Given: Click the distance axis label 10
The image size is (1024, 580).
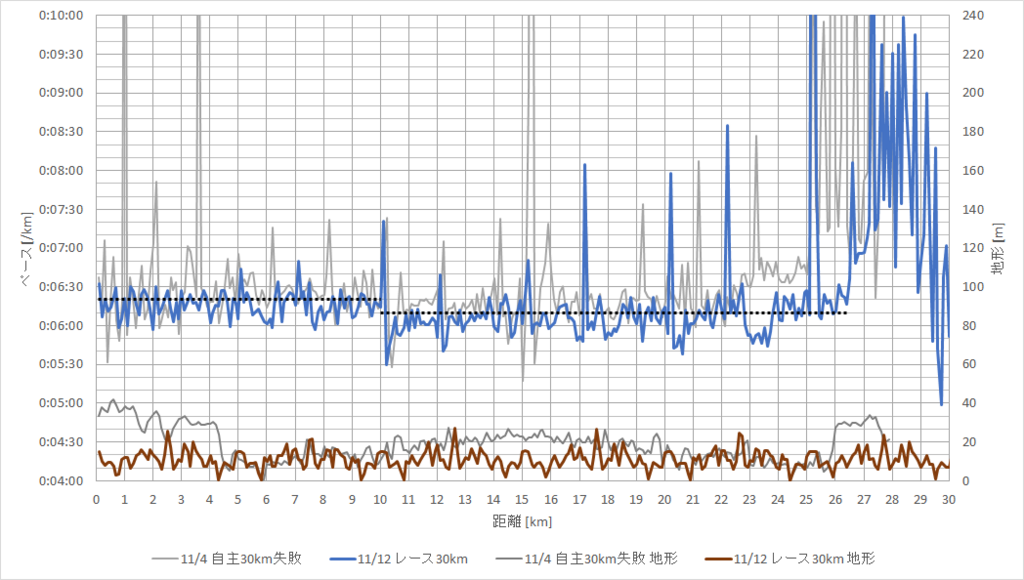Looking at the screenshot, I should (x=380, y=500).
